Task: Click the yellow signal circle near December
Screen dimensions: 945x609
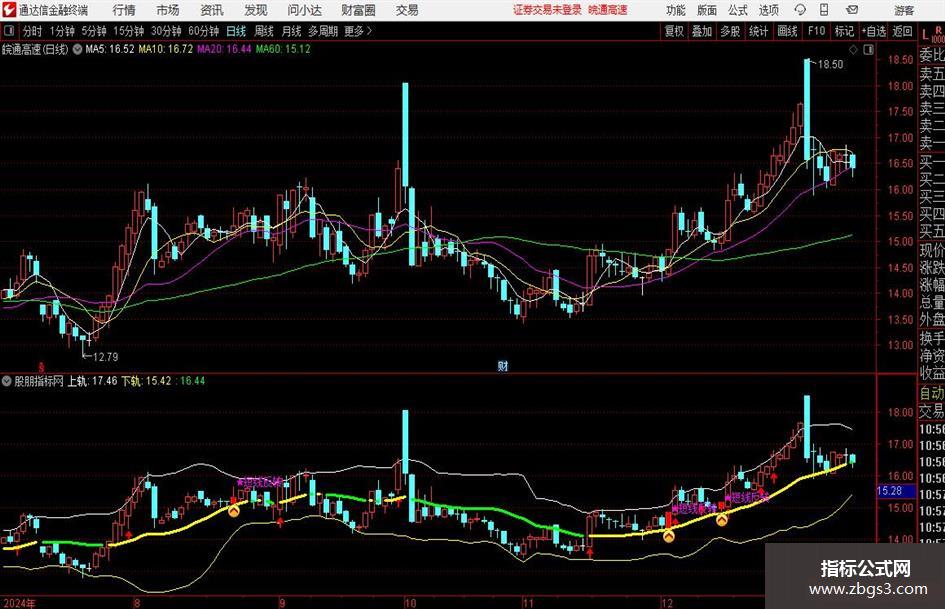Action: [668, 535]
